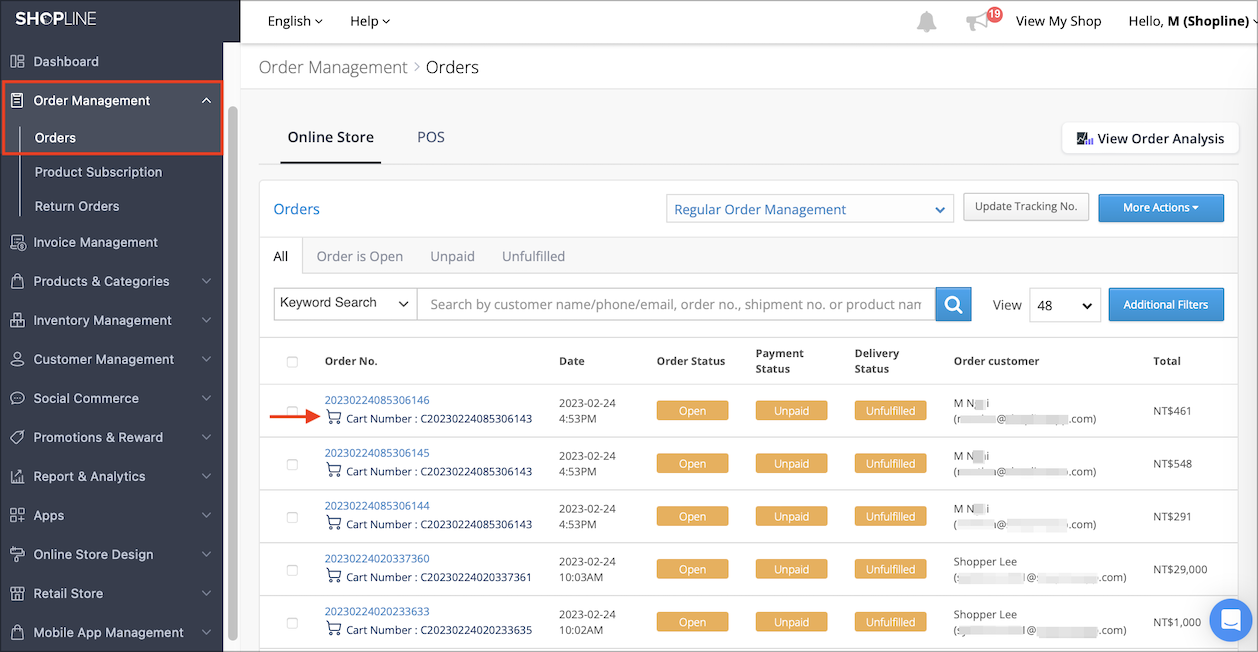Select the Unpaid filter tab
The image size is (1258, 652).
(452, 256)
